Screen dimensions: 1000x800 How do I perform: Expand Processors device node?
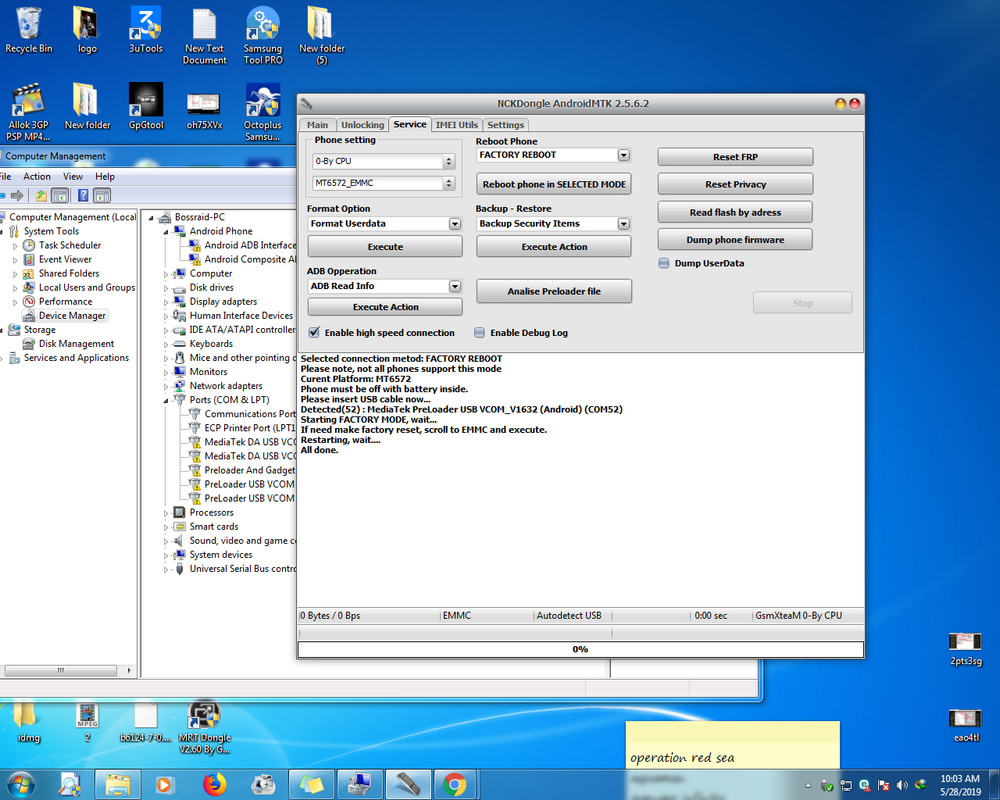pyautogui.click(x=166, y=513)
